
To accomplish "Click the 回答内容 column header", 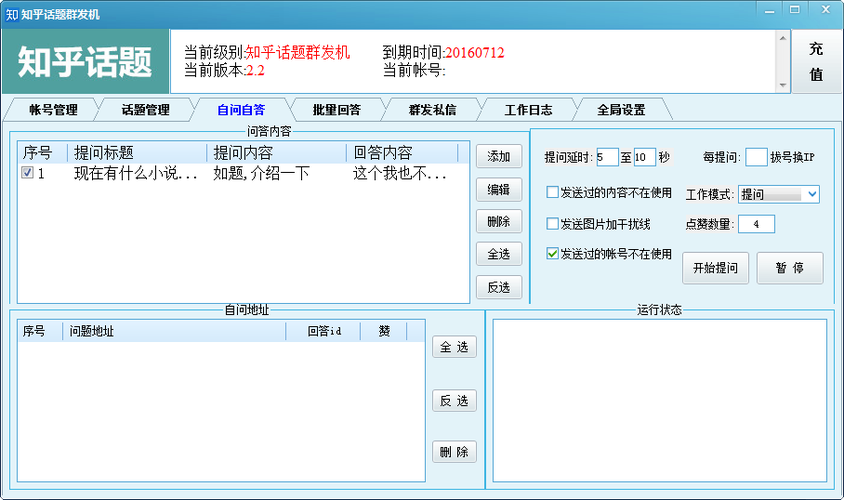I will tap(402, 153).
